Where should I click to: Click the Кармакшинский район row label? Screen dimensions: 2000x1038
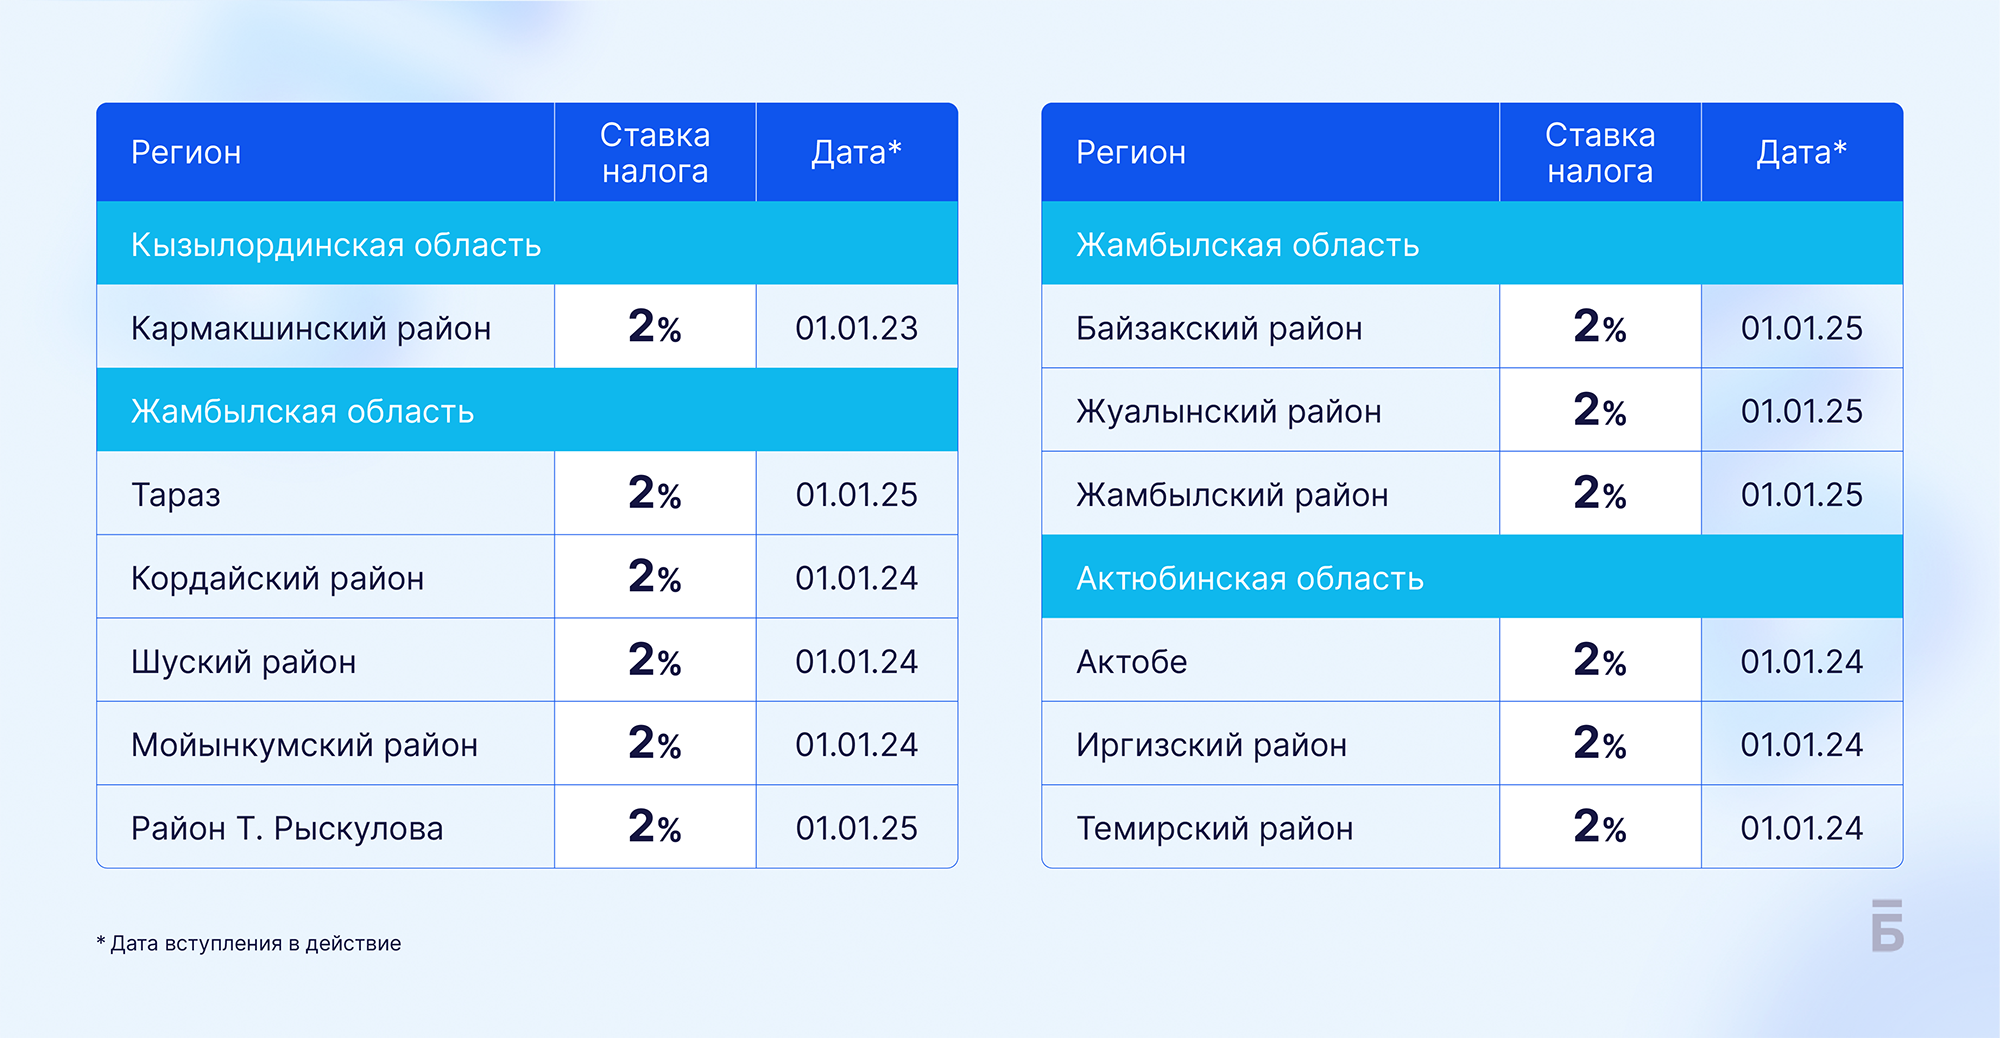(x=311, y=328)
